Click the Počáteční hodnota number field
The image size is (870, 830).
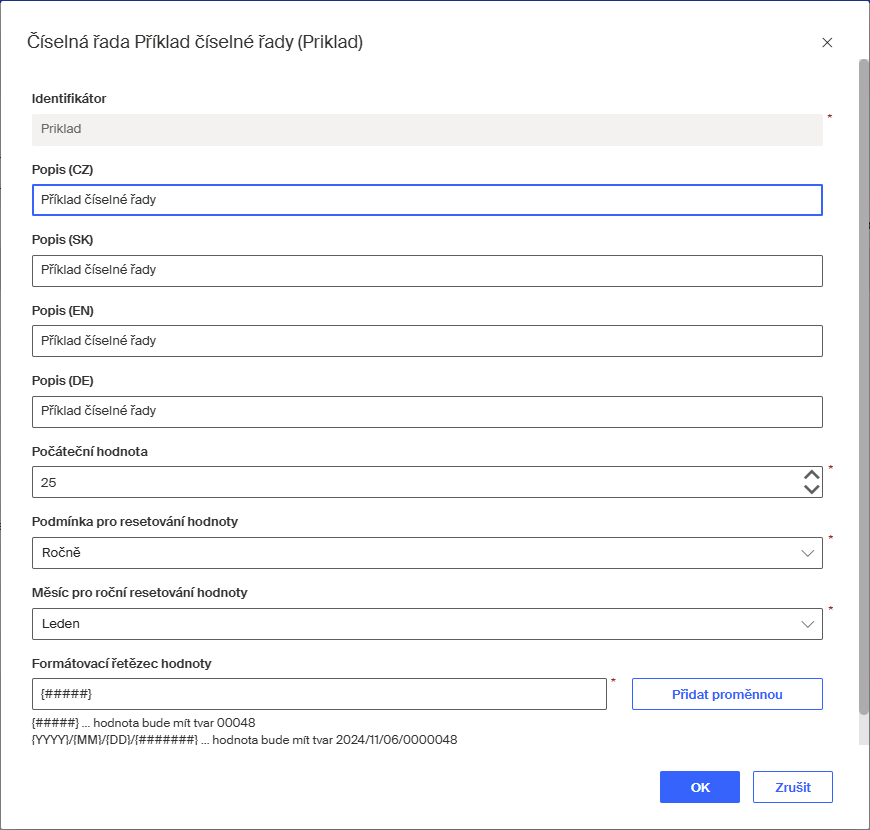click(410, 482)
